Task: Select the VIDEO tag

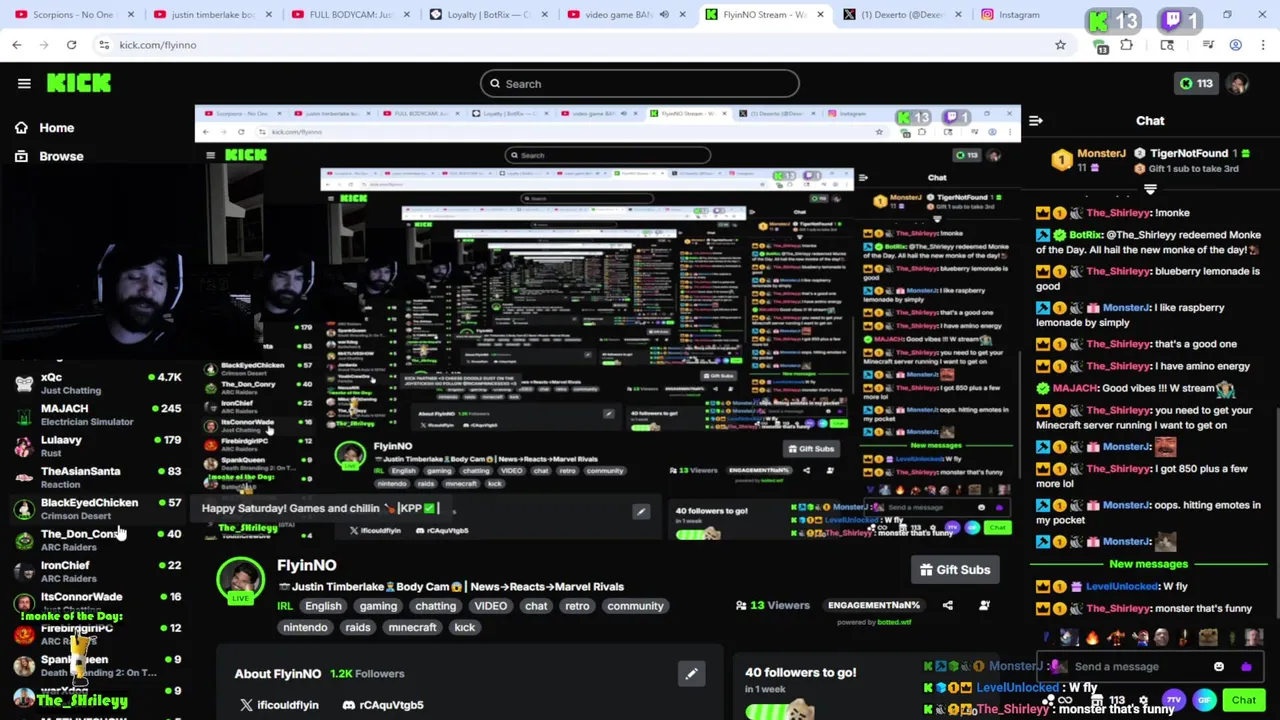Action: [x=490, y=606]
